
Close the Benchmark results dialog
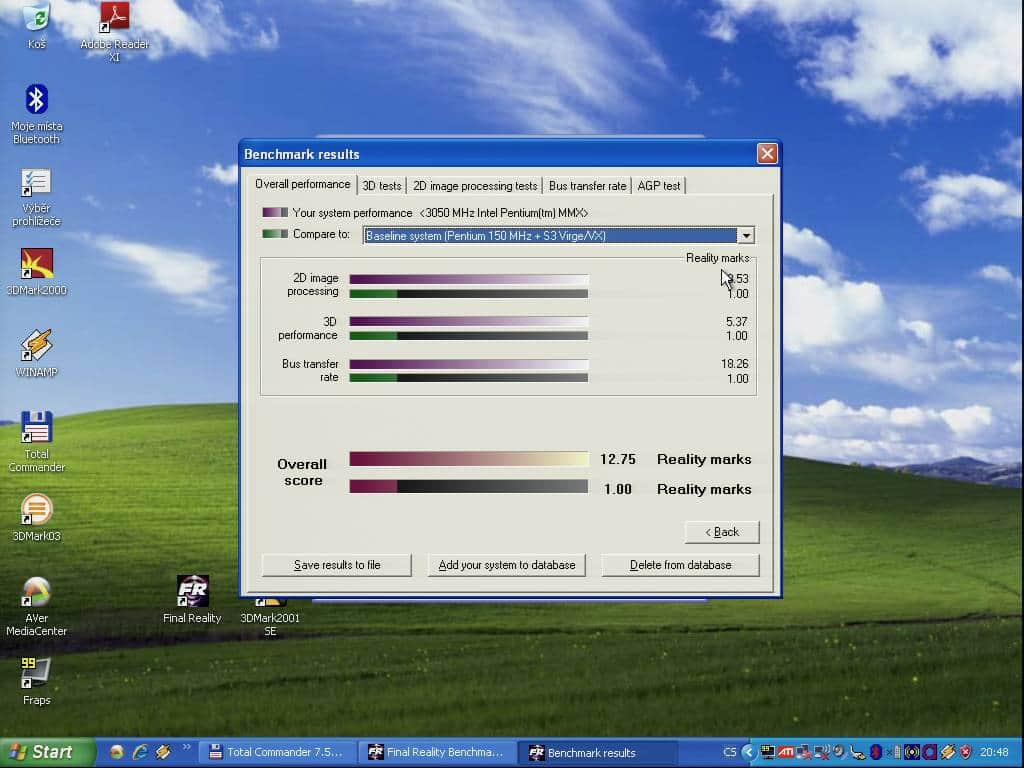coord(767,153)
